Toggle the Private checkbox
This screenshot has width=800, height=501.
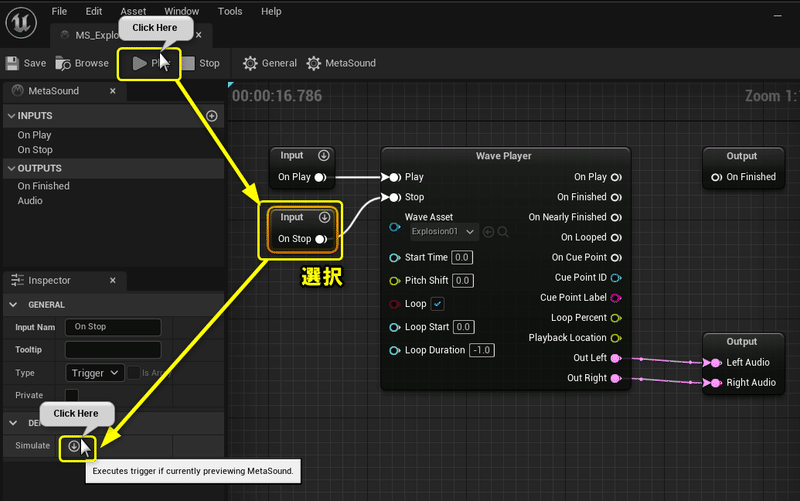click(x=72, y=395)
